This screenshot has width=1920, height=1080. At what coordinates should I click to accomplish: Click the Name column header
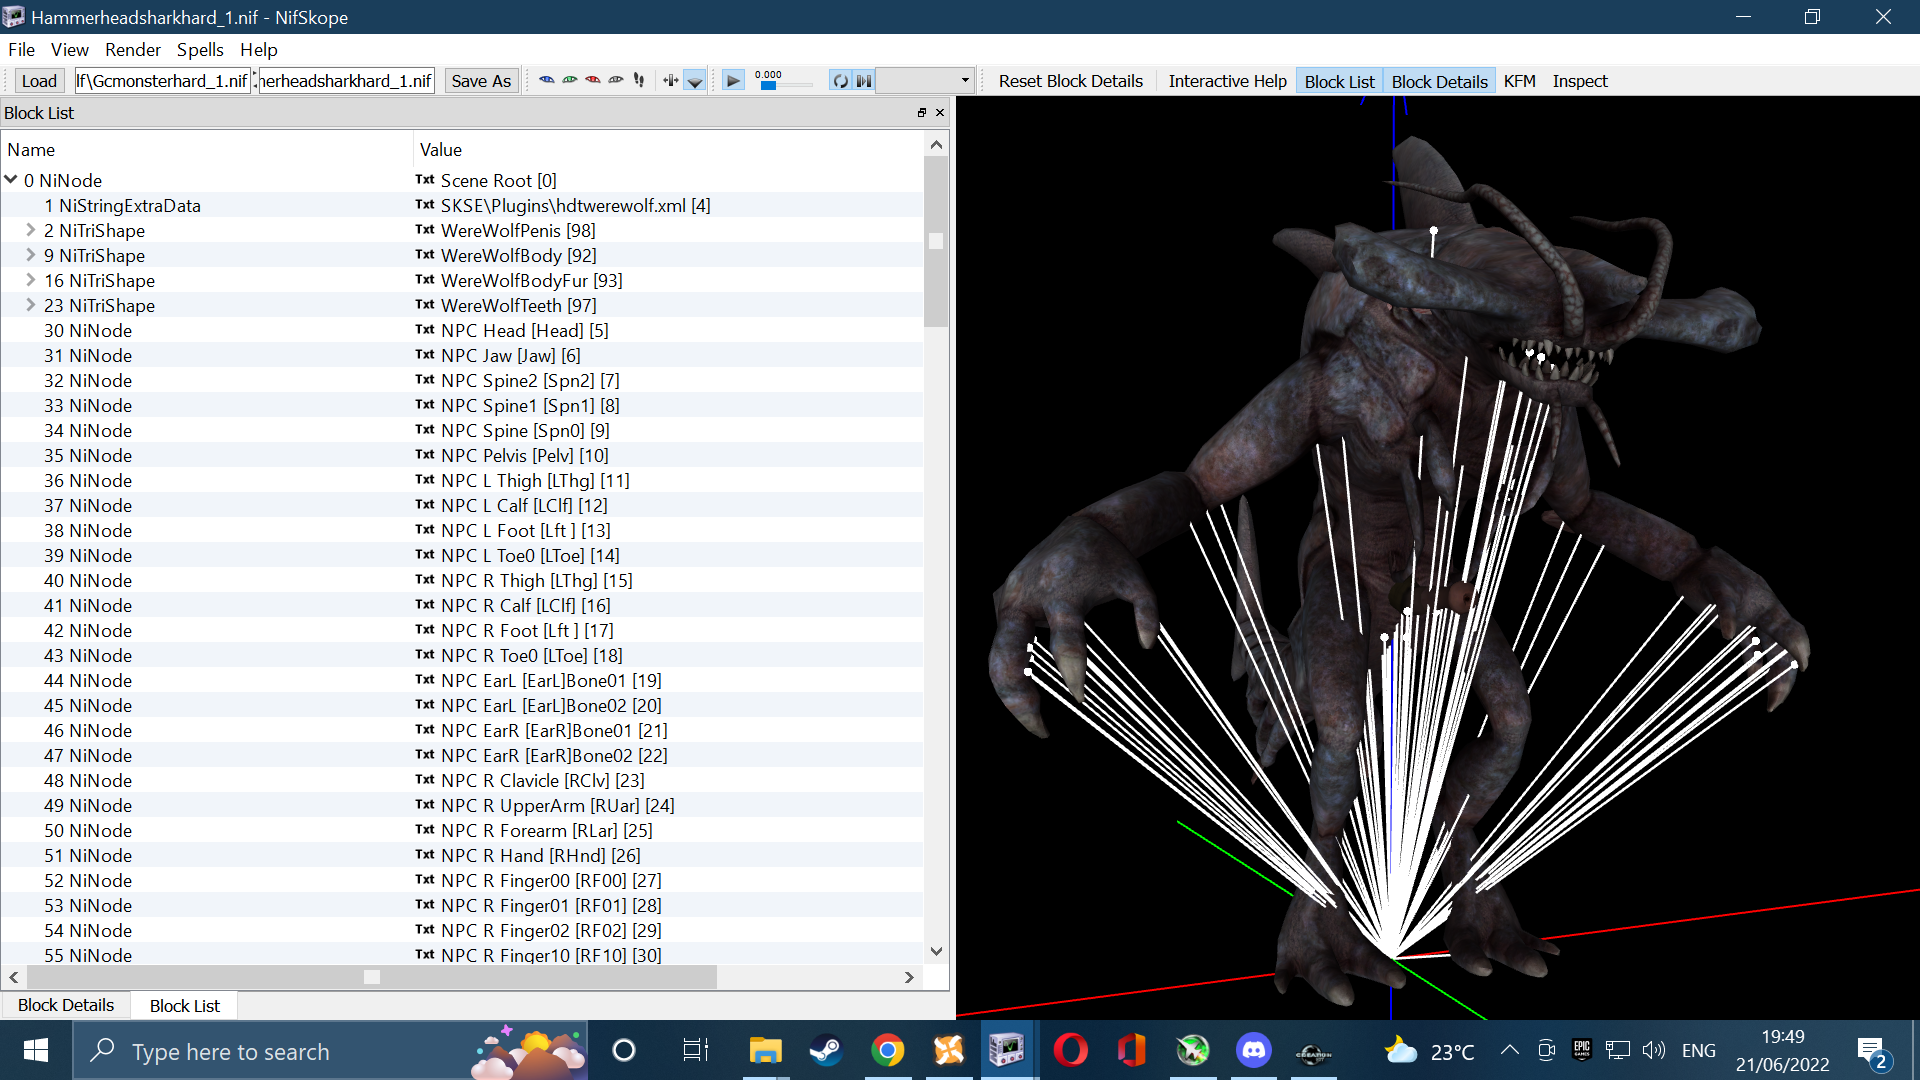click(x=206, y=149)
